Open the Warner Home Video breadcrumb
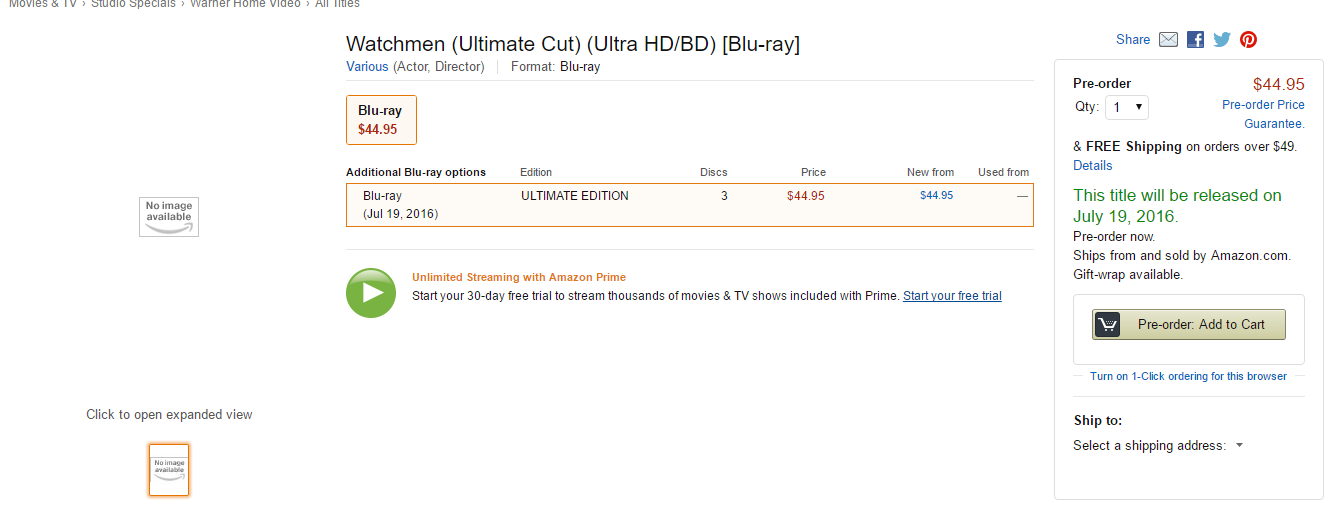Screen dimensions: 1335x512 click(245, 4)
